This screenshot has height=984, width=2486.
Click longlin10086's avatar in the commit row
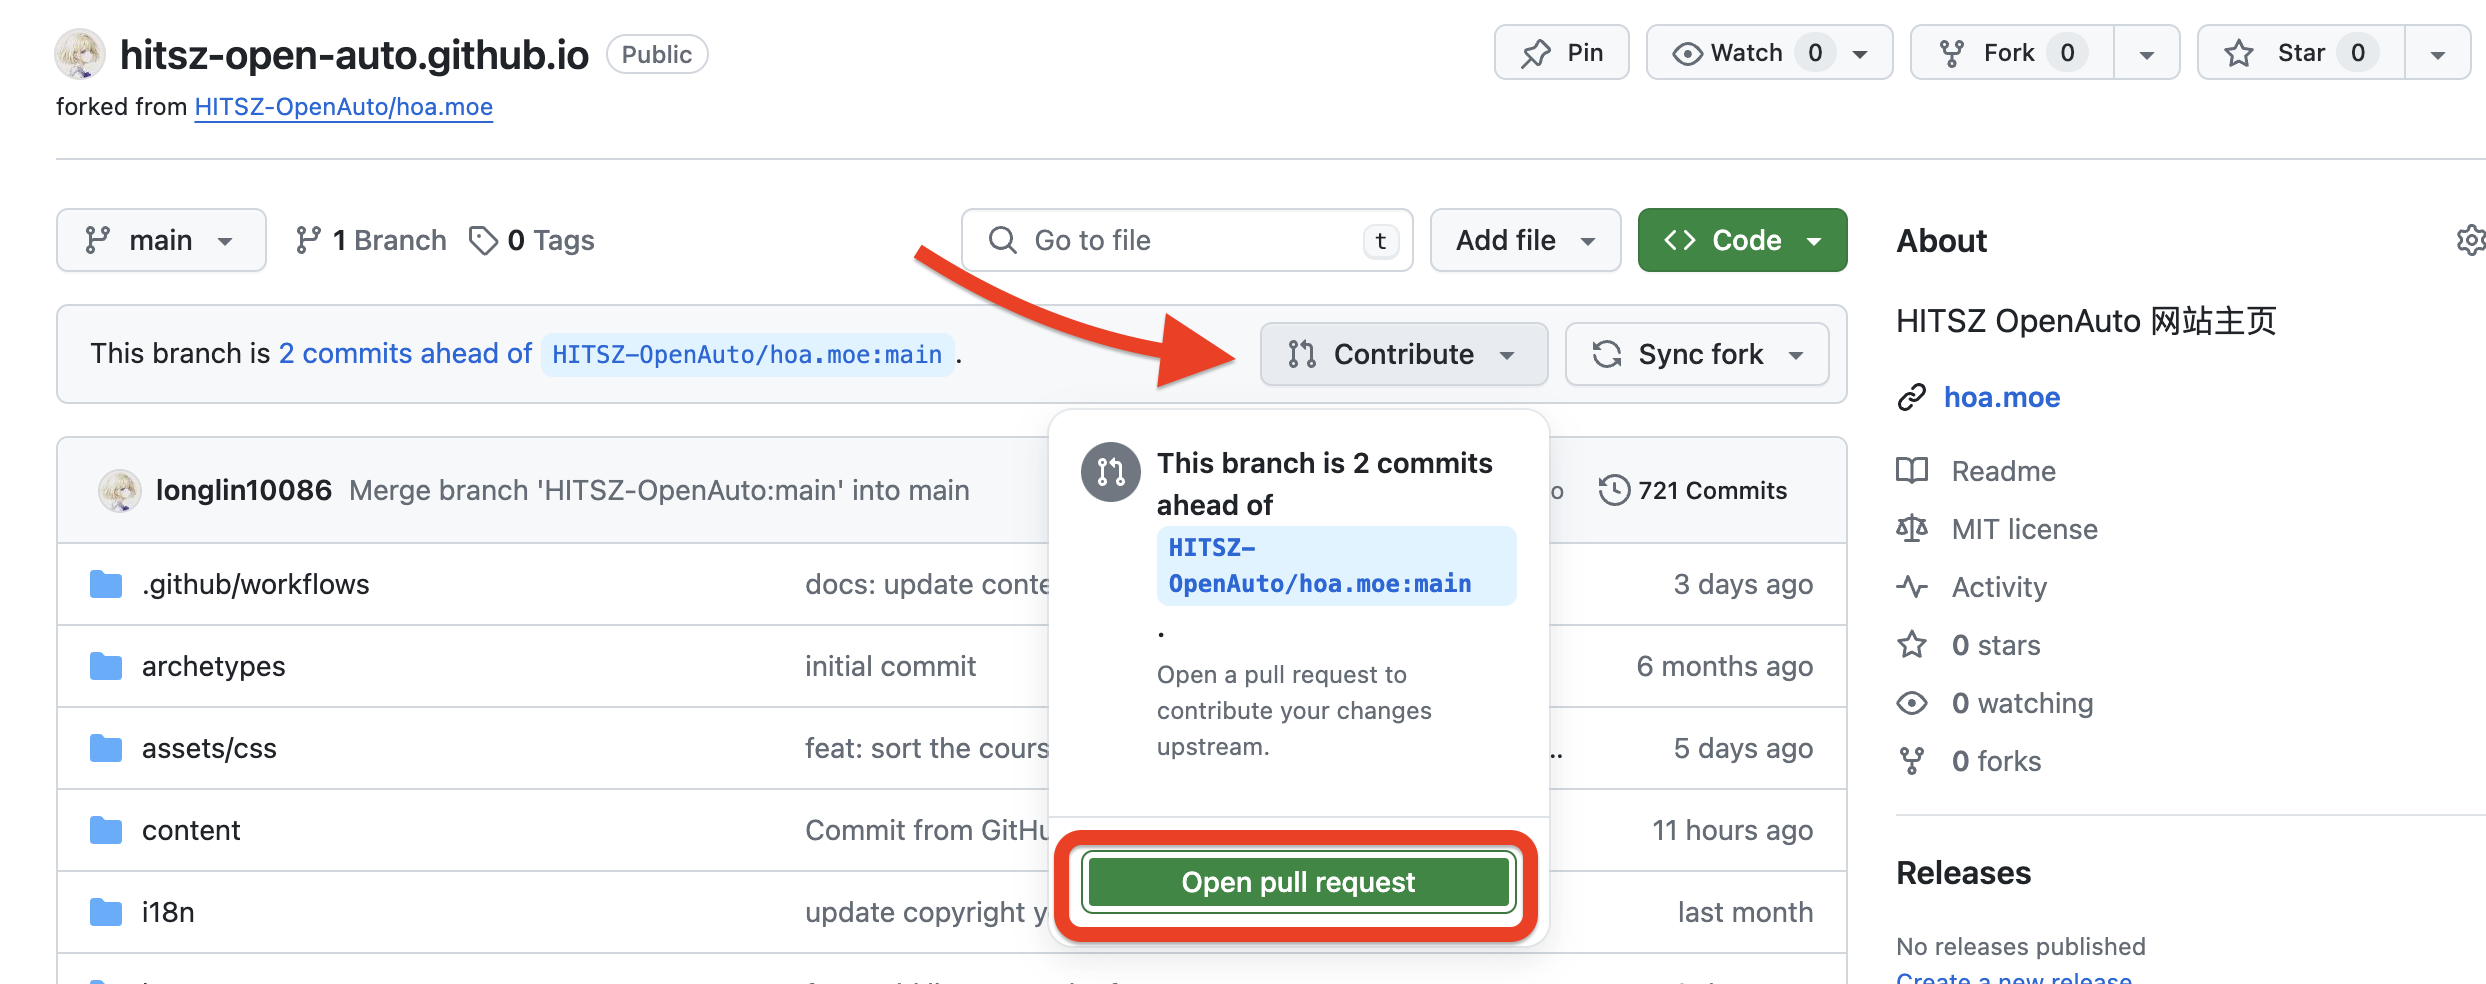point(120,490)
